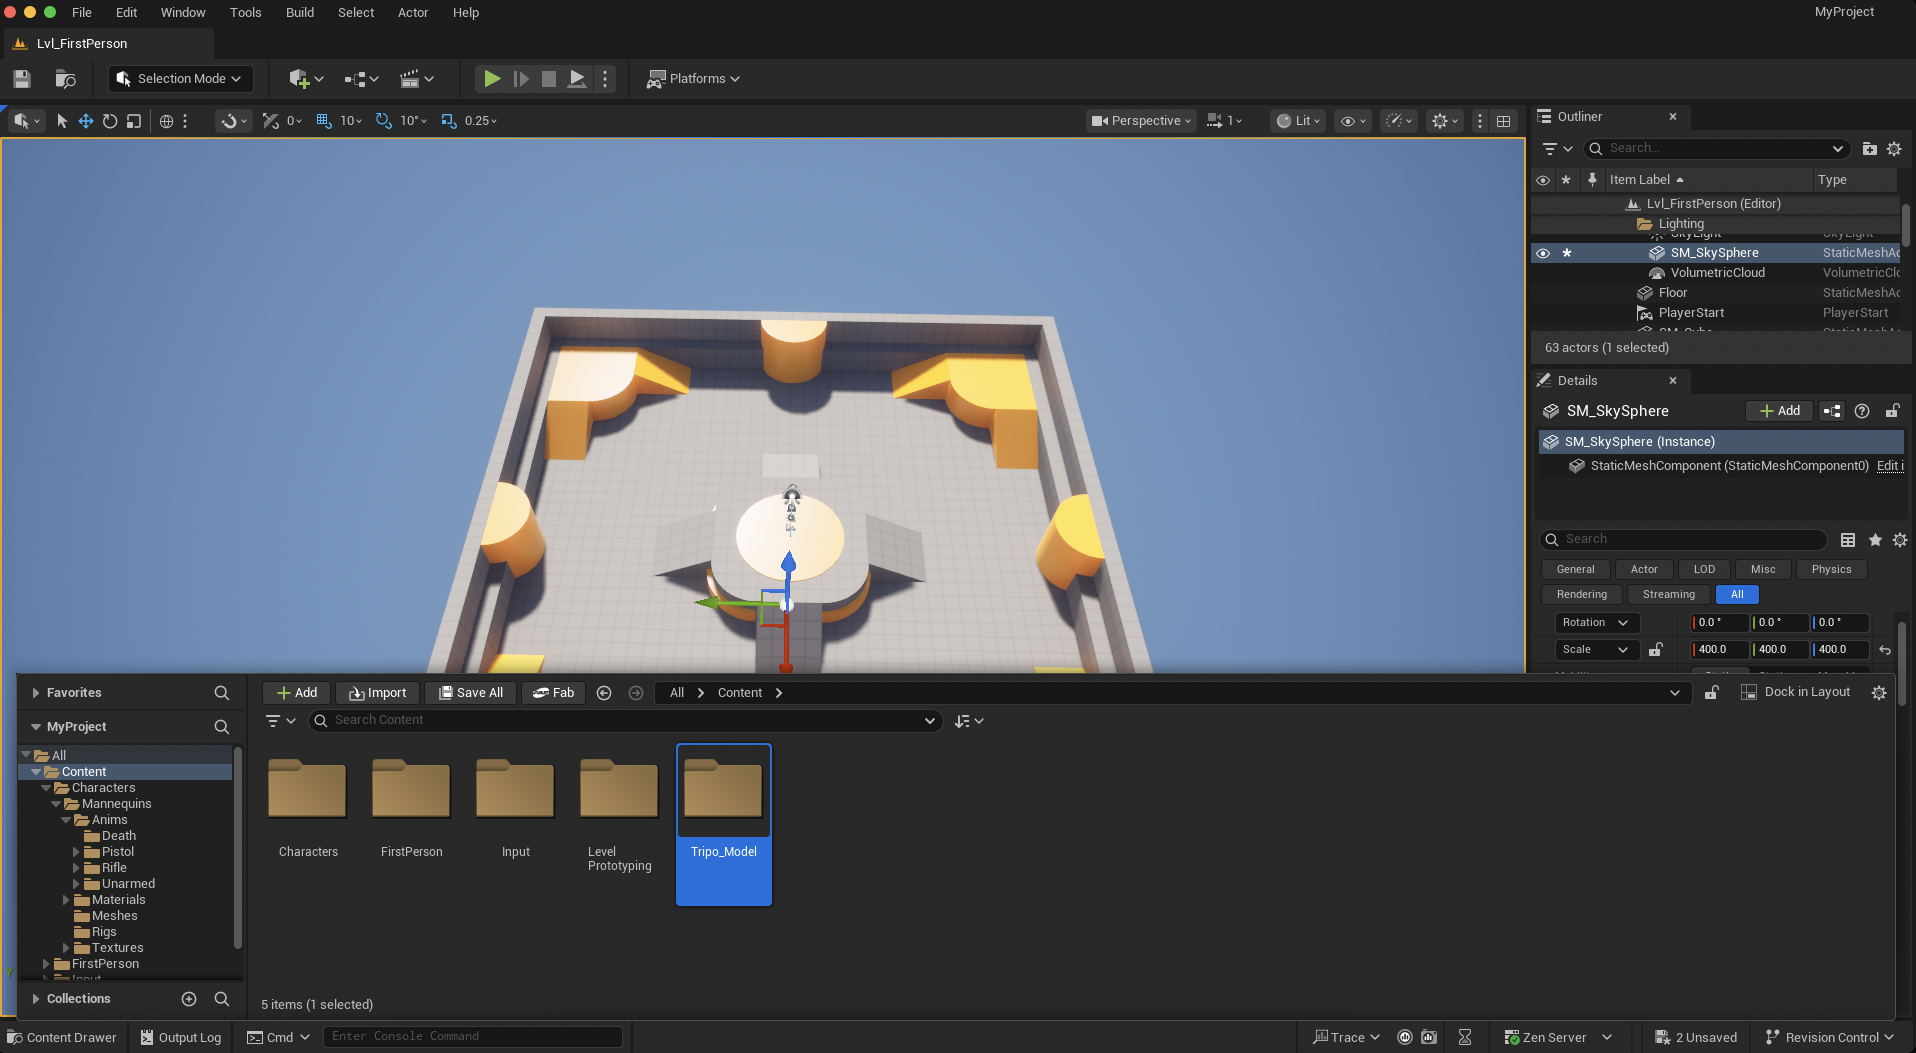The width and height of the screenshot is (1916, 1053).
Task: Toggle visibility eye for SM_SkySphere
Action: (x=1543, y=253)
